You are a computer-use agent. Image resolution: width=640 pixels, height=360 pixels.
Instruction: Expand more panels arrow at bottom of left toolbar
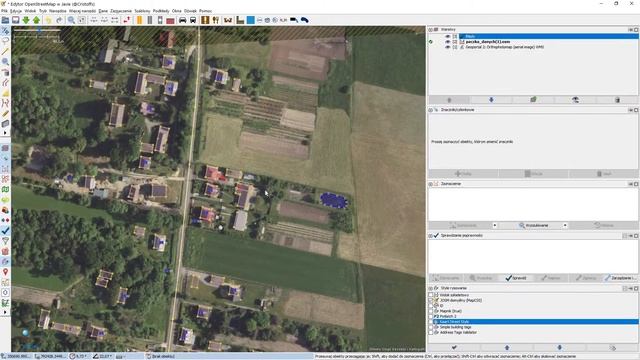point(5,313)
